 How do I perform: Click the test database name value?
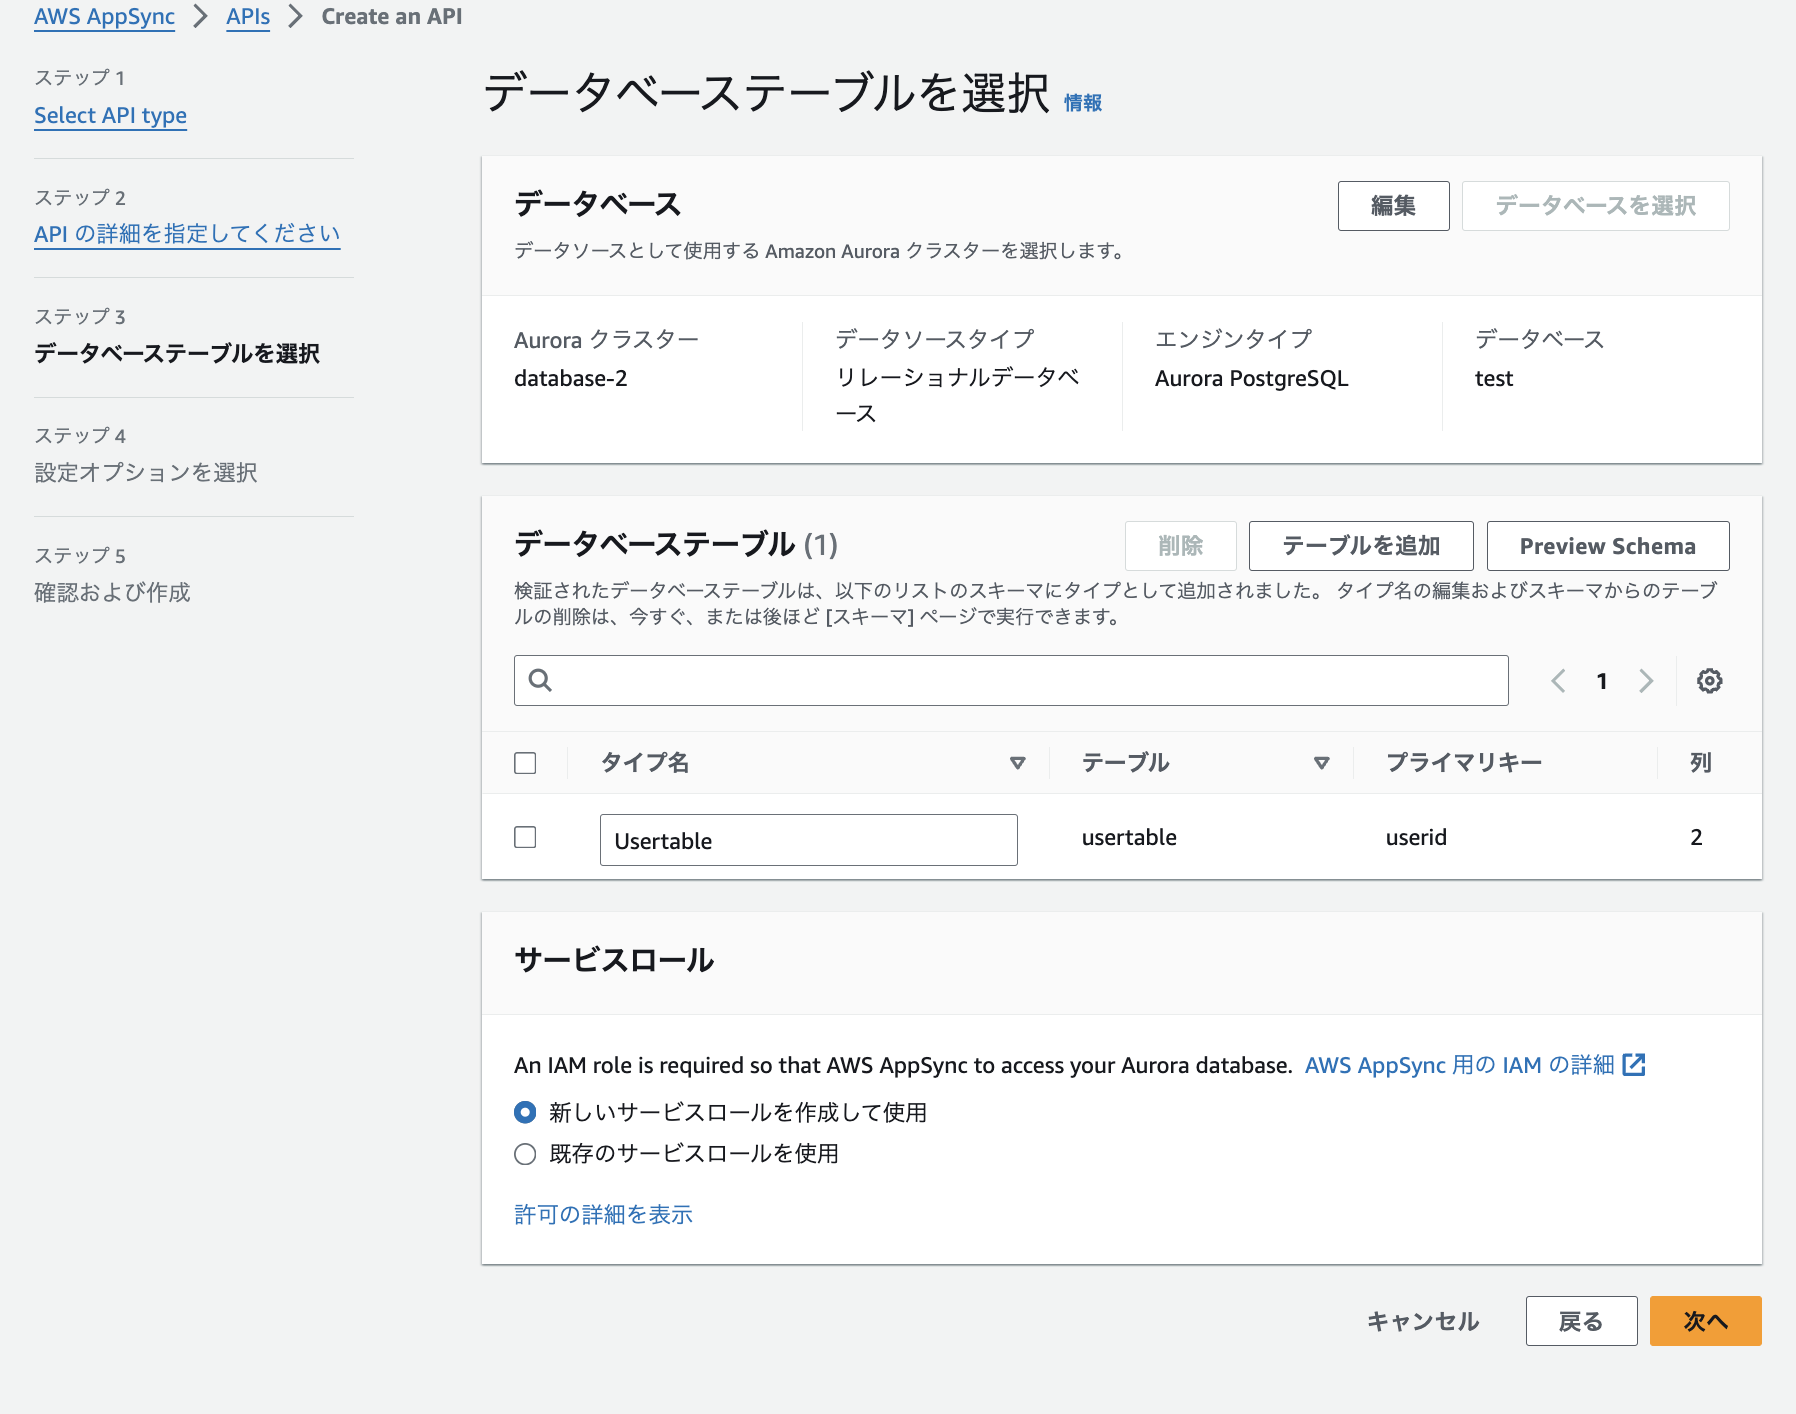point(1494,379)
